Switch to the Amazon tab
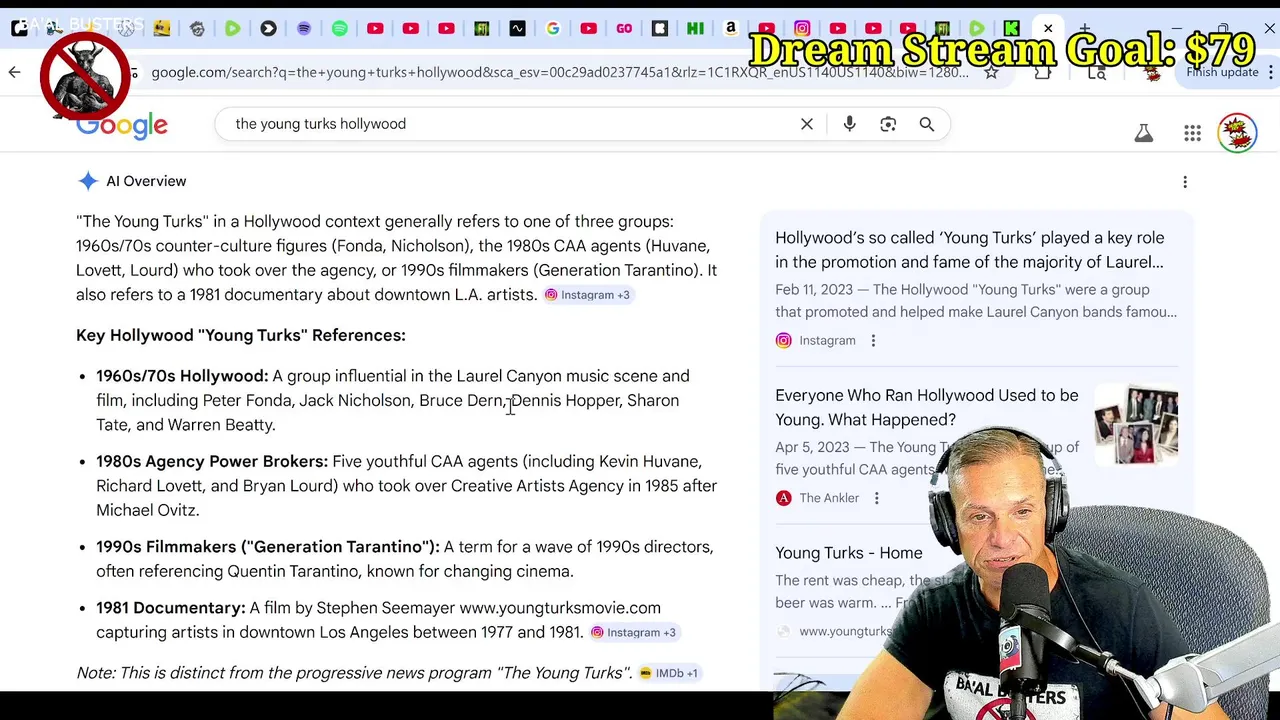The image size is (1280, 720). (731, 29)
